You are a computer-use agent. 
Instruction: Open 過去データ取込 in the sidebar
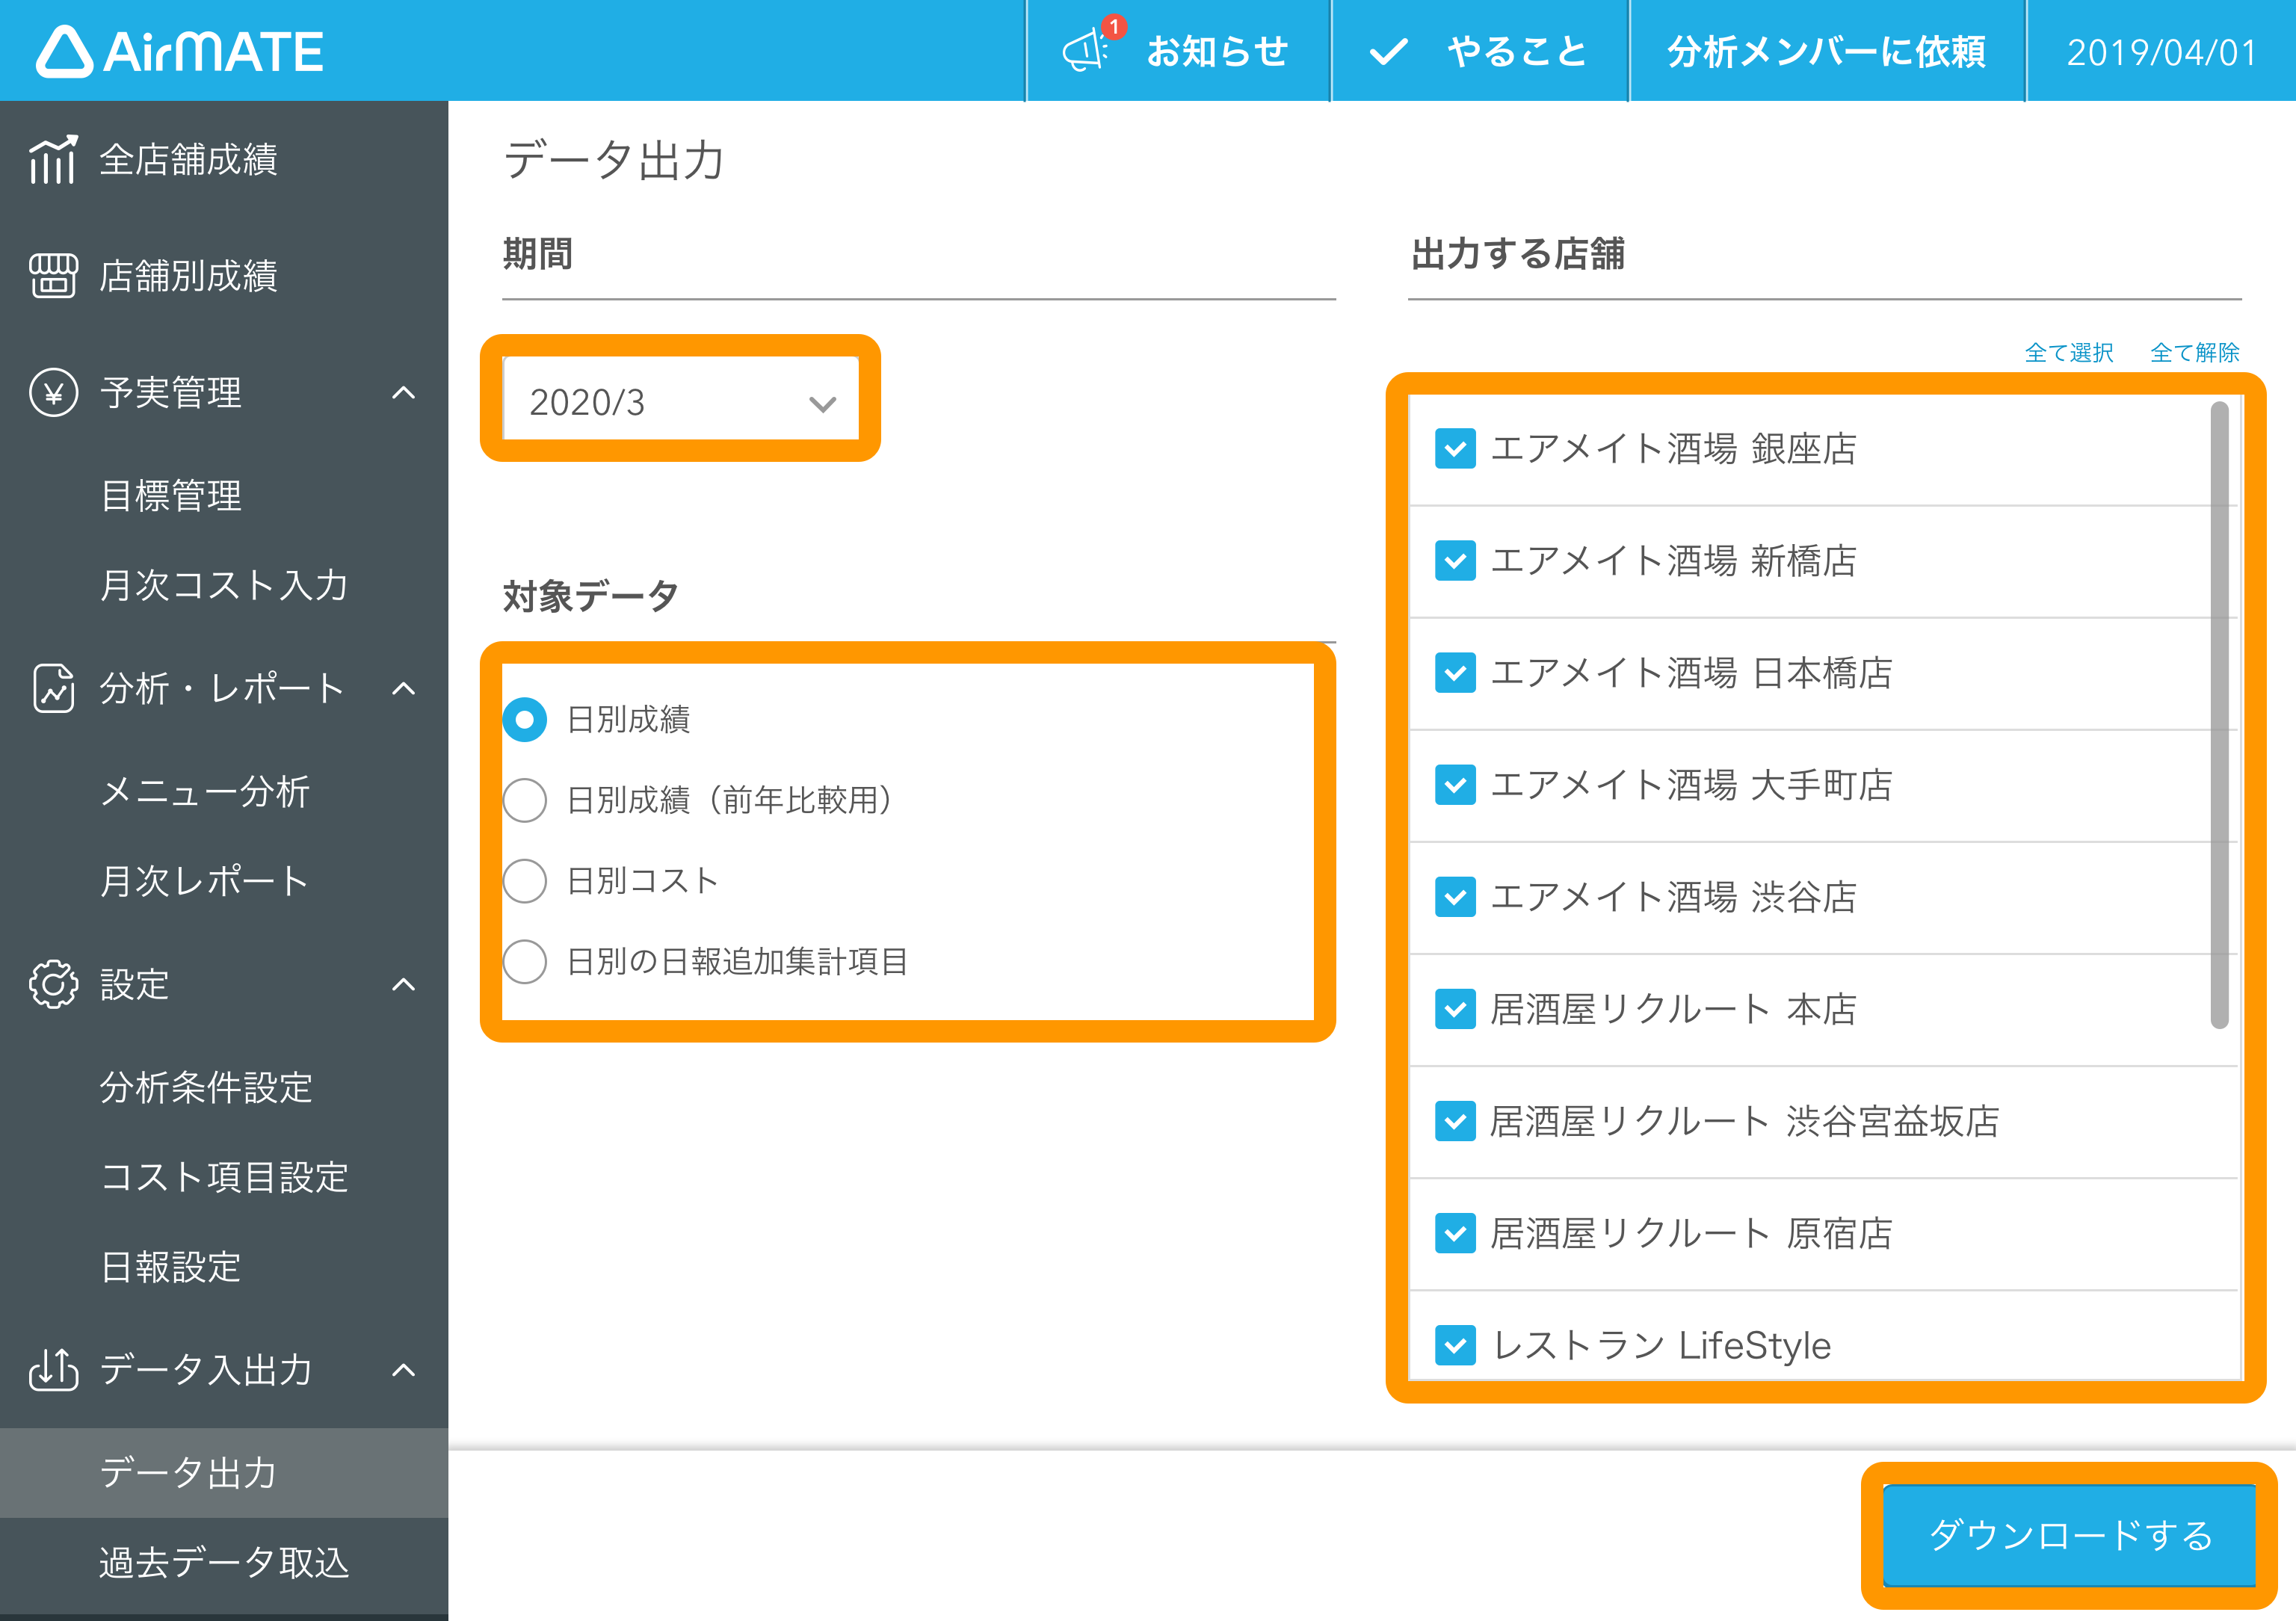tap(224, 1562)
